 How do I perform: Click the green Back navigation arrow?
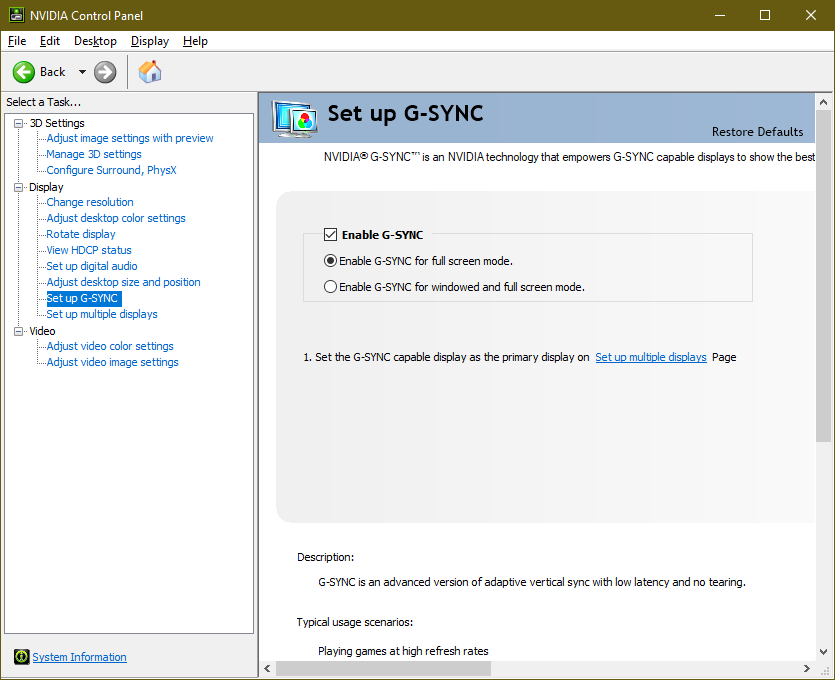point(24,71)
